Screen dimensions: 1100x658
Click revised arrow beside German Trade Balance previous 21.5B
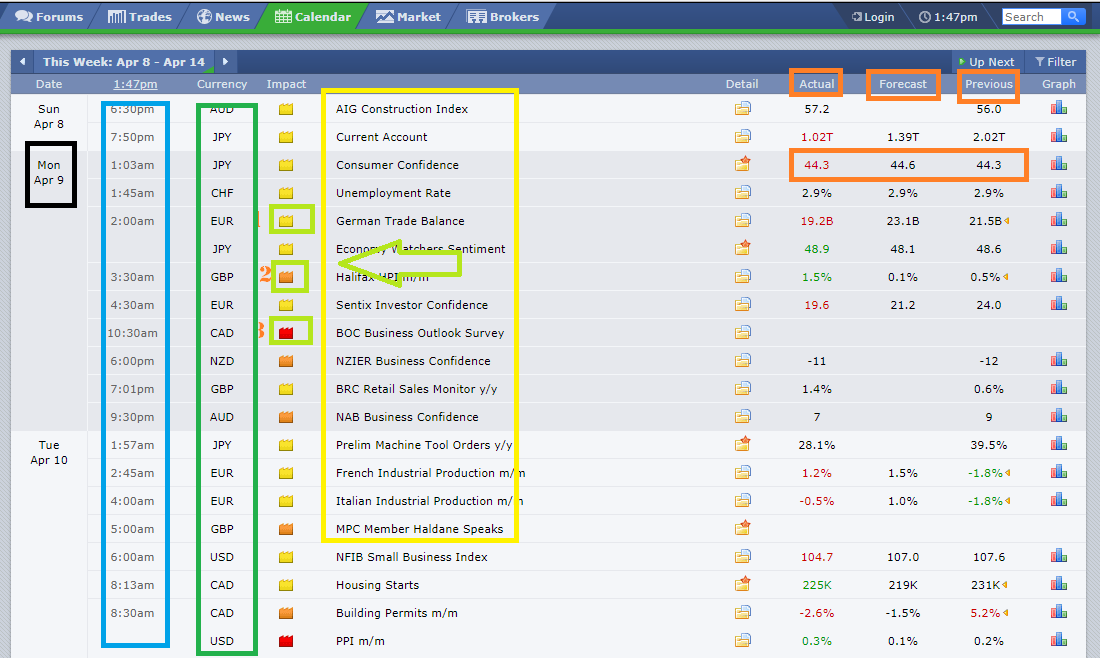coord(1007,221)
